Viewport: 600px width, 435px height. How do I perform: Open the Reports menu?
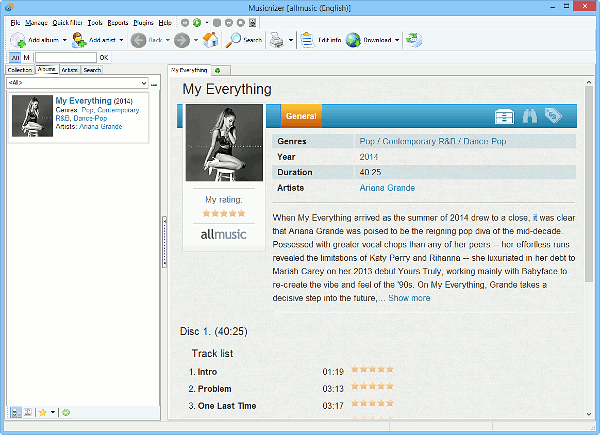point(118,23)
